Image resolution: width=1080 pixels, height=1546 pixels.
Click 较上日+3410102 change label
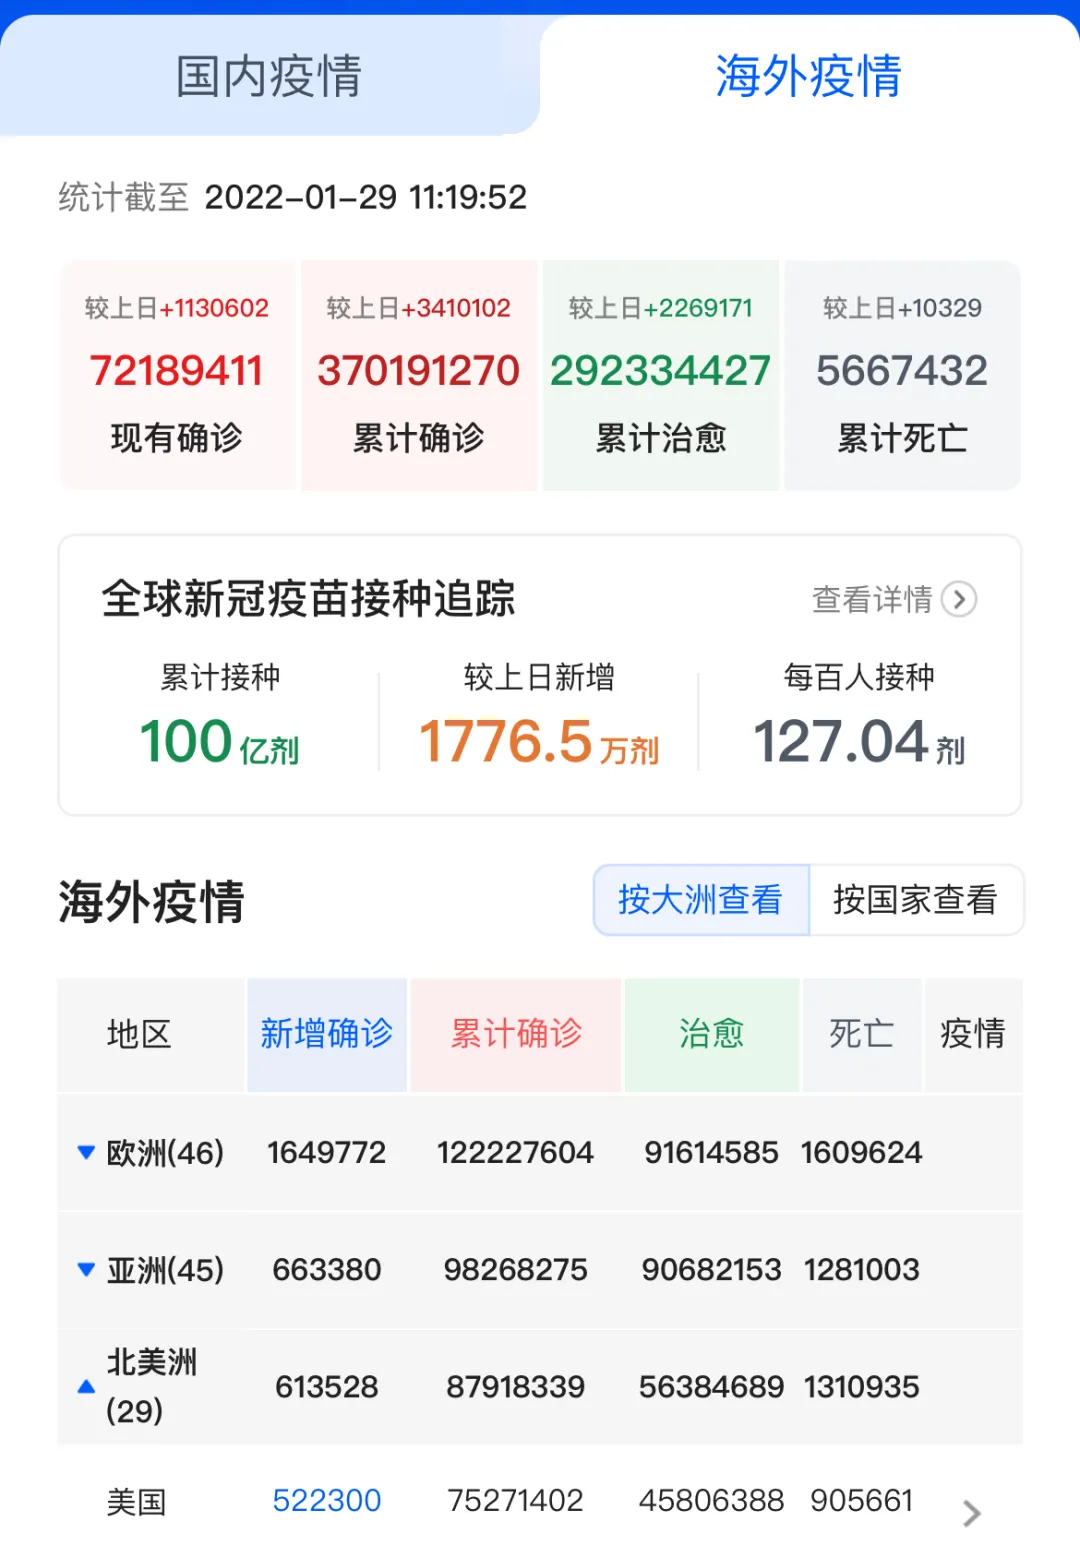[419, 308]
